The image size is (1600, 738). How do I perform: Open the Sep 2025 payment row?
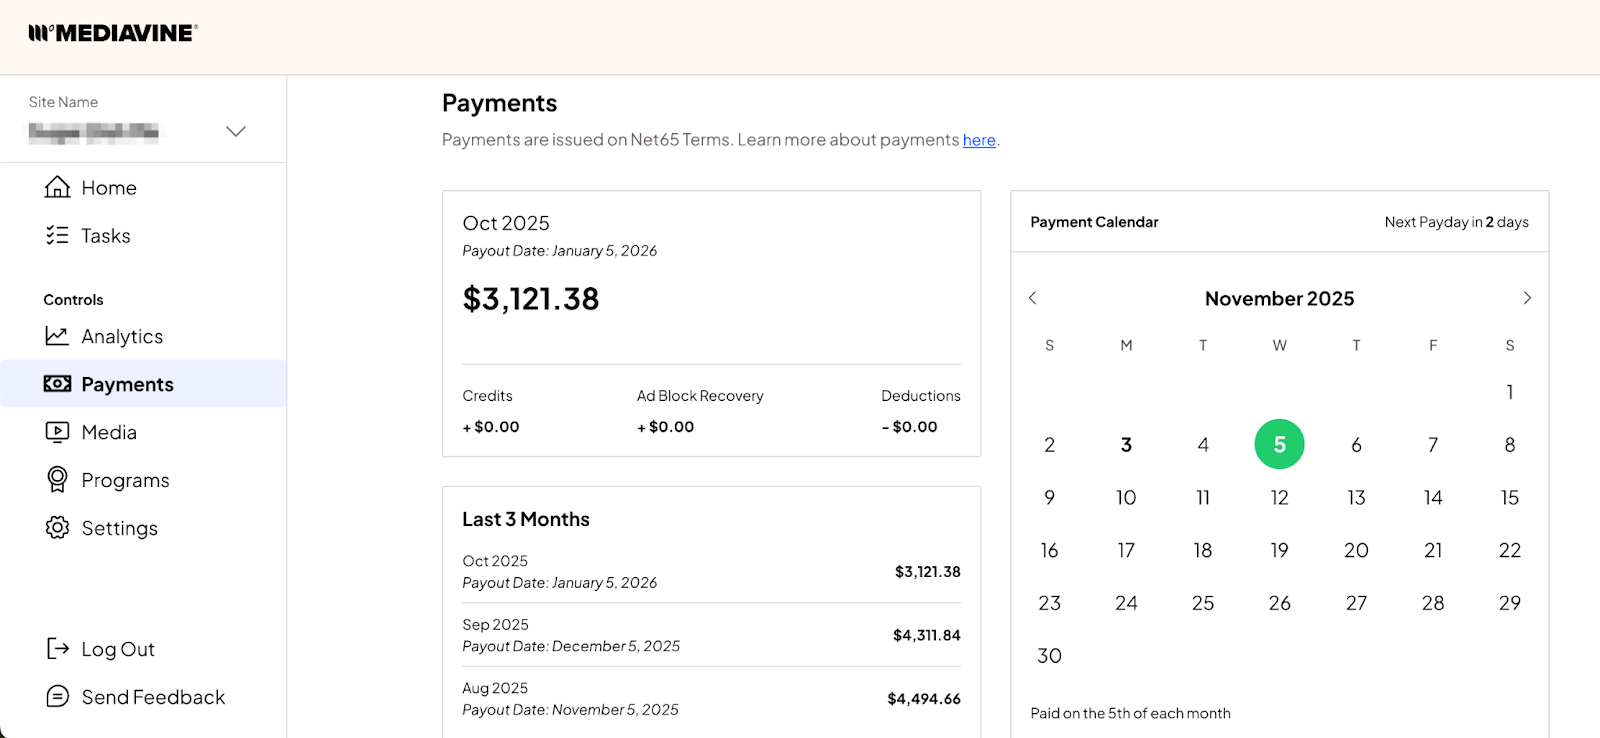tap(710, 635)
